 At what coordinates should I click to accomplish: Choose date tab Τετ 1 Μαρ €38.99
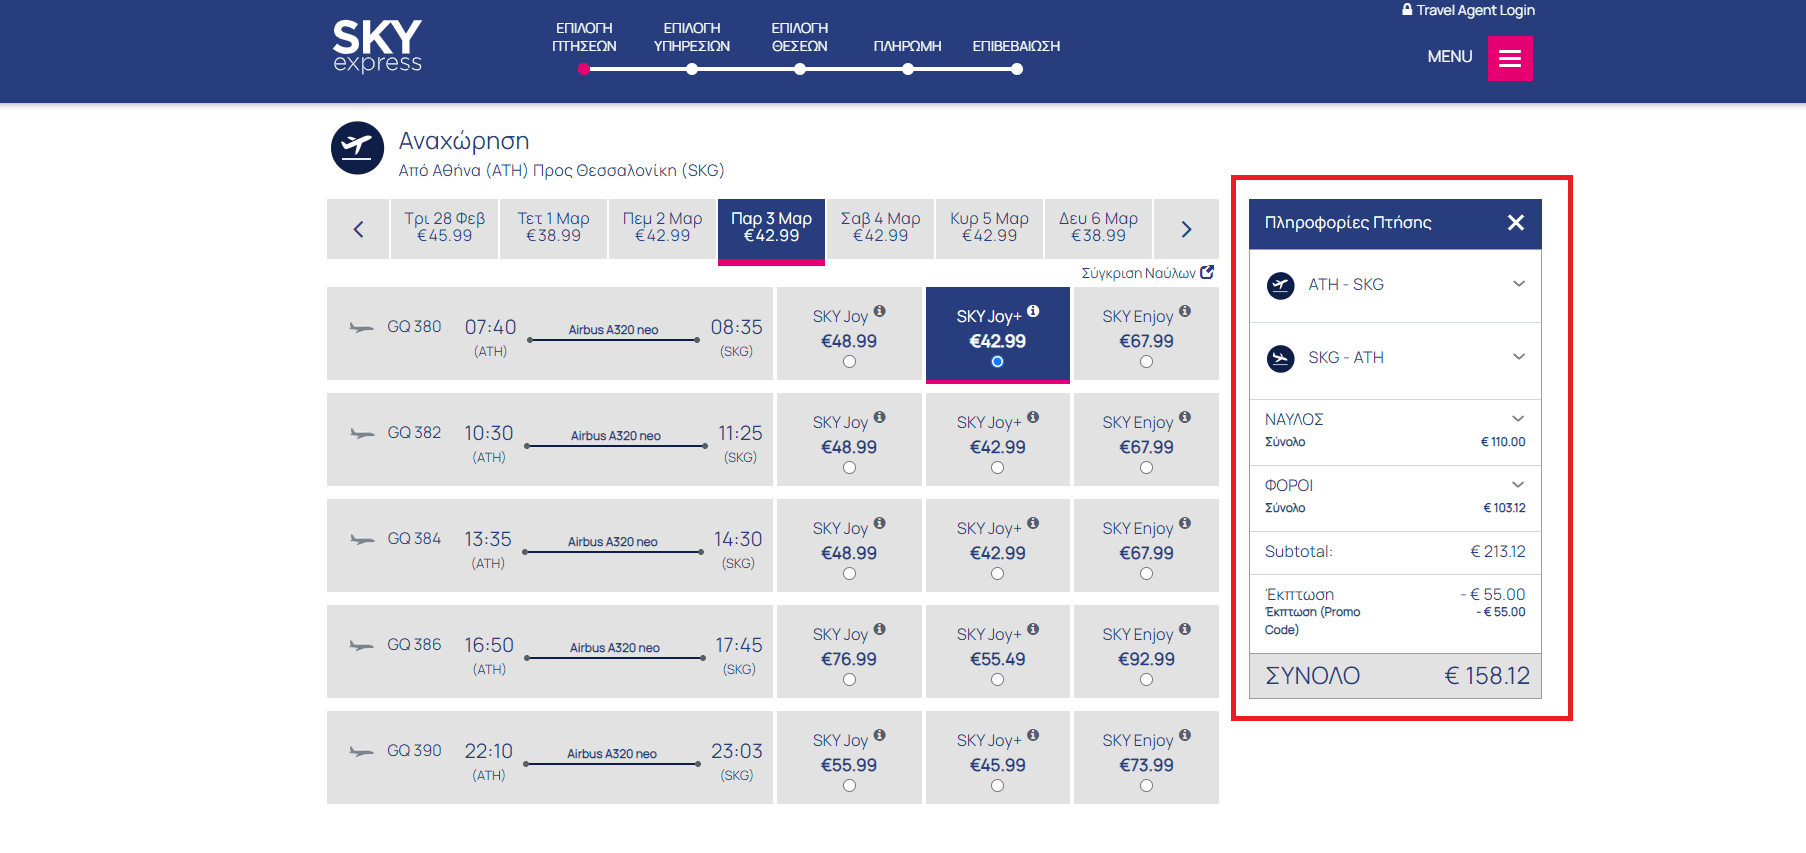pyautogui.click(x=553, y=228)
